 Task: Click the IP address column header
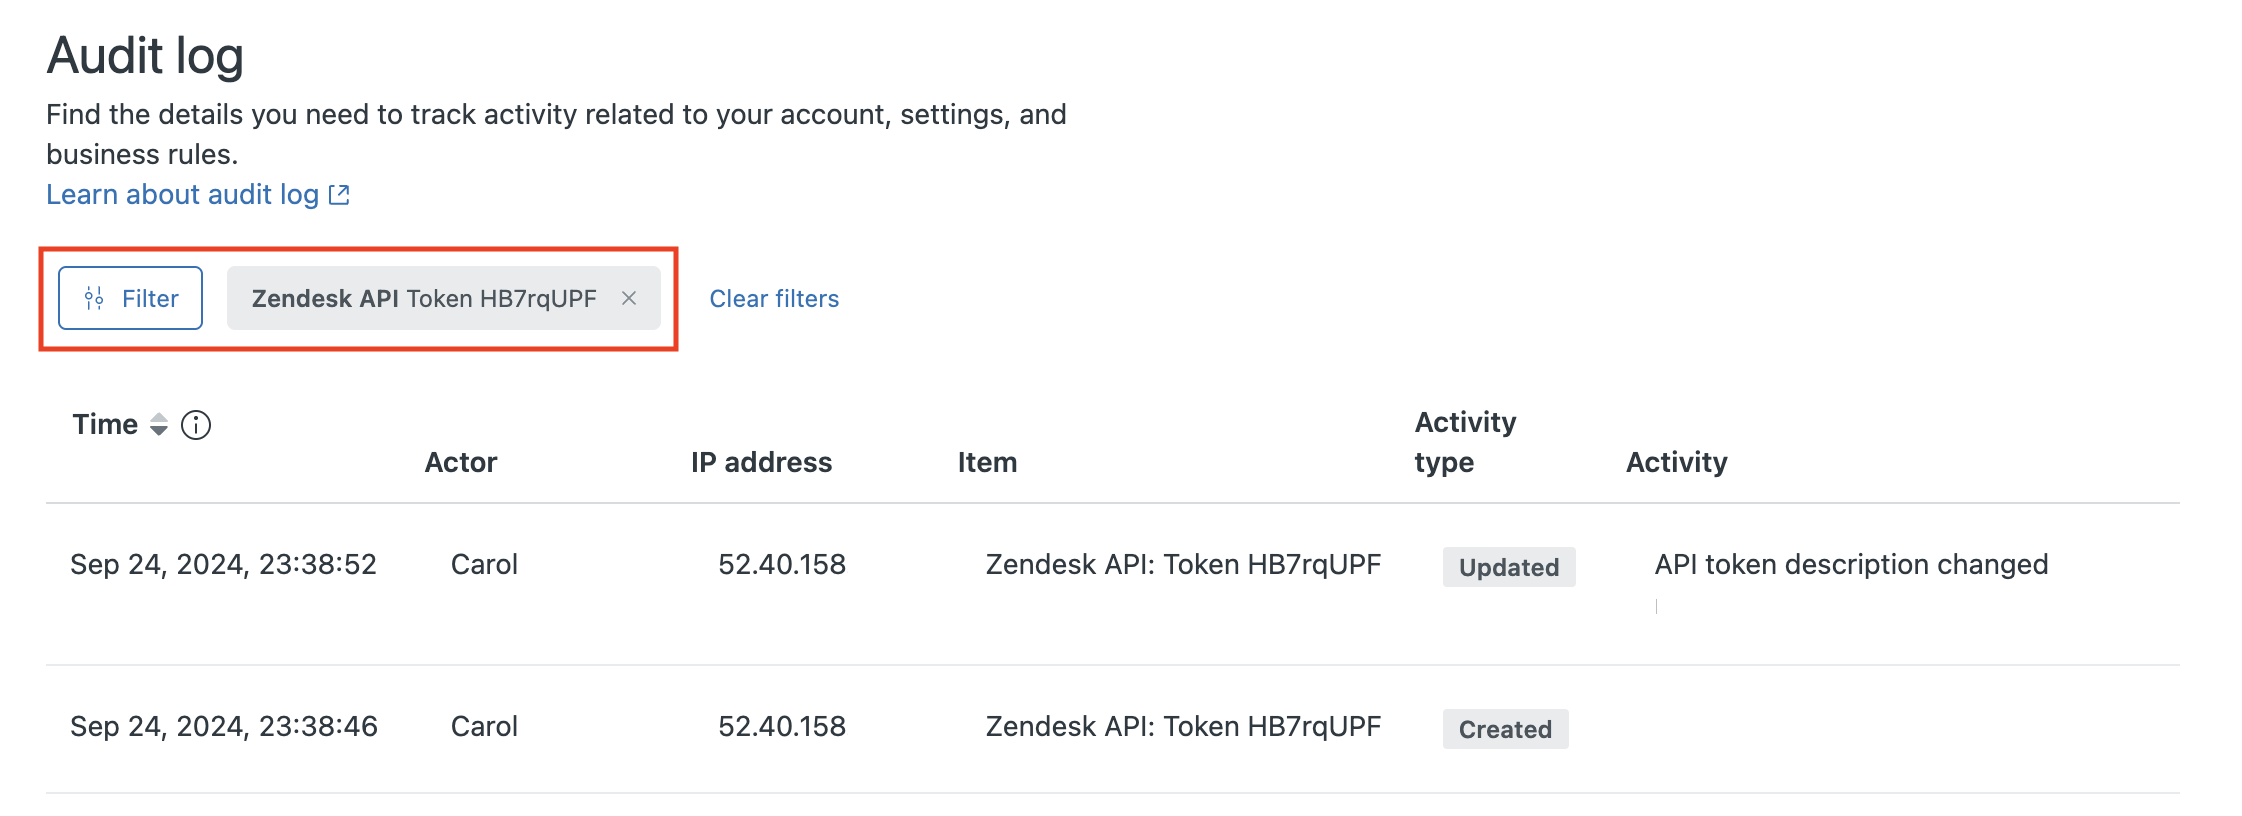pyautogui.click(x=761, y=462)
